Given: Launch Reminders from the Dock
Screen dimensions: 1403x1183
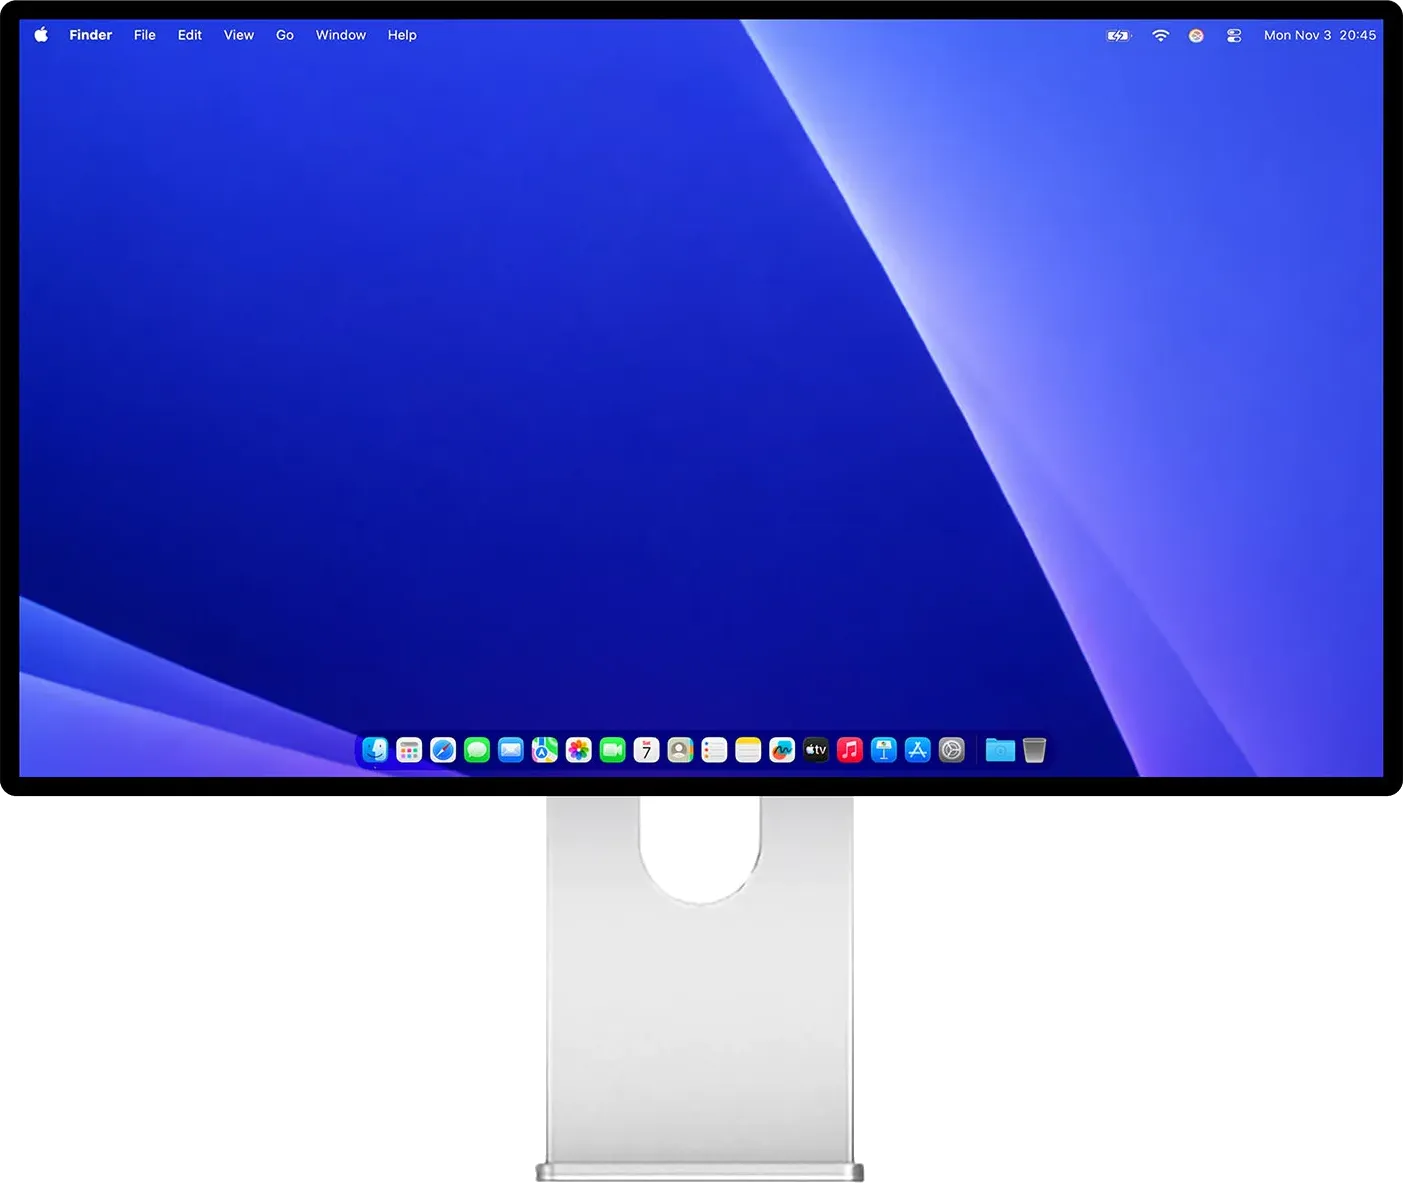Looking at the screenshot, I should tap(714, 750).
